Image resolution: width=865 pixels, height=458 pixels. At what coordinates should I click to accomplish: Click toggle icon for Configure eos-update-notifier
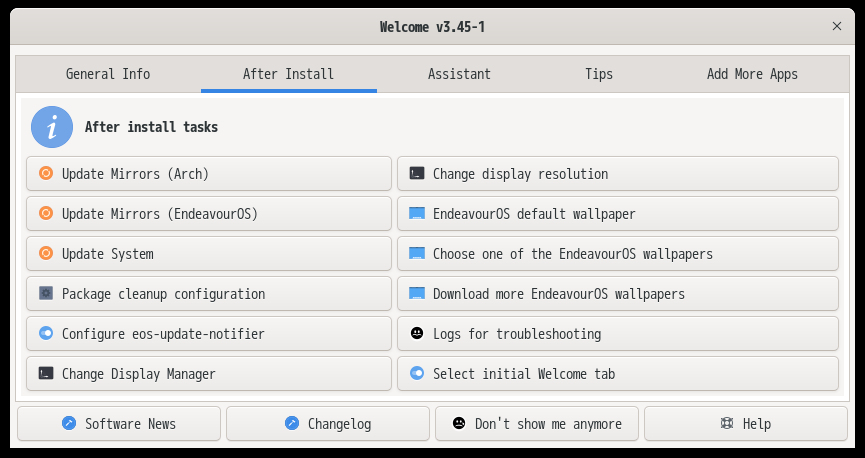[x=46, y=333]
